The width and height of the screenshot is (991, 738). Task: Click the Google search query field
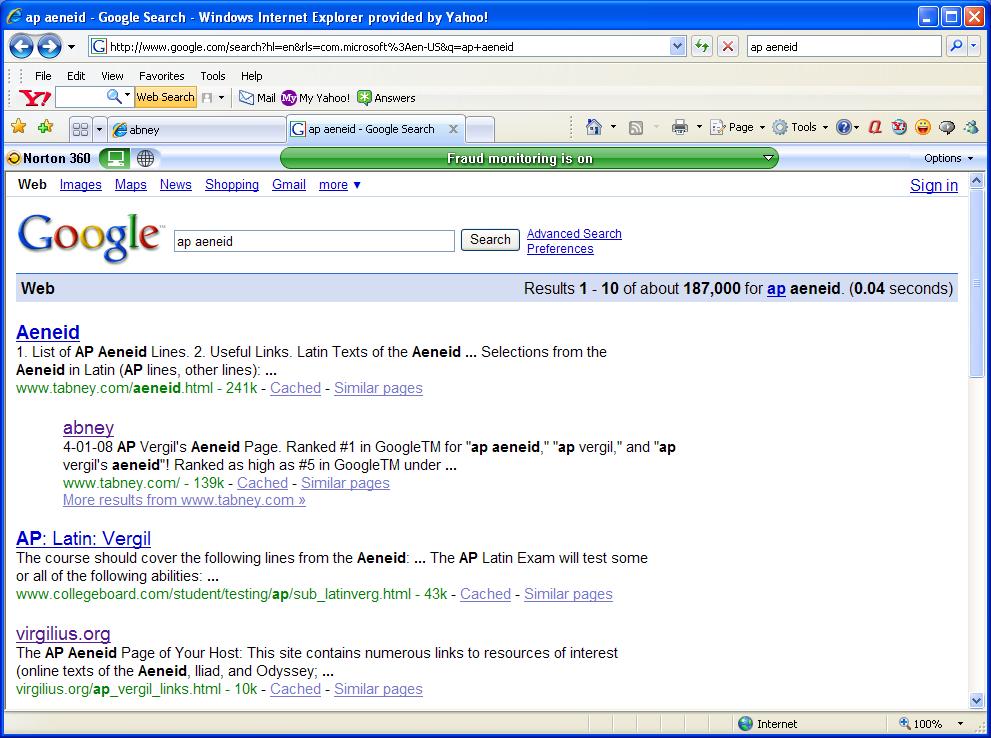(x=314, y=241)
